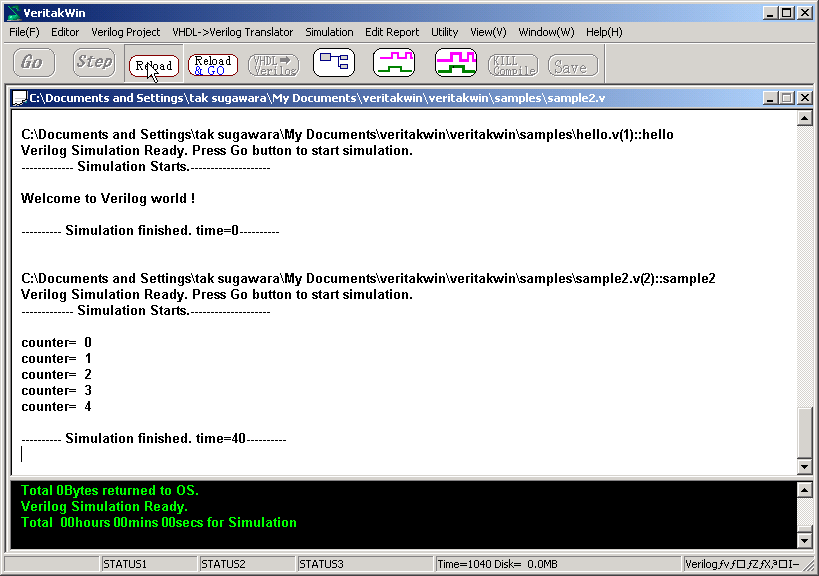Click the Save toolbar button
This screenshot has height=576, width=819.
point(573,65)
